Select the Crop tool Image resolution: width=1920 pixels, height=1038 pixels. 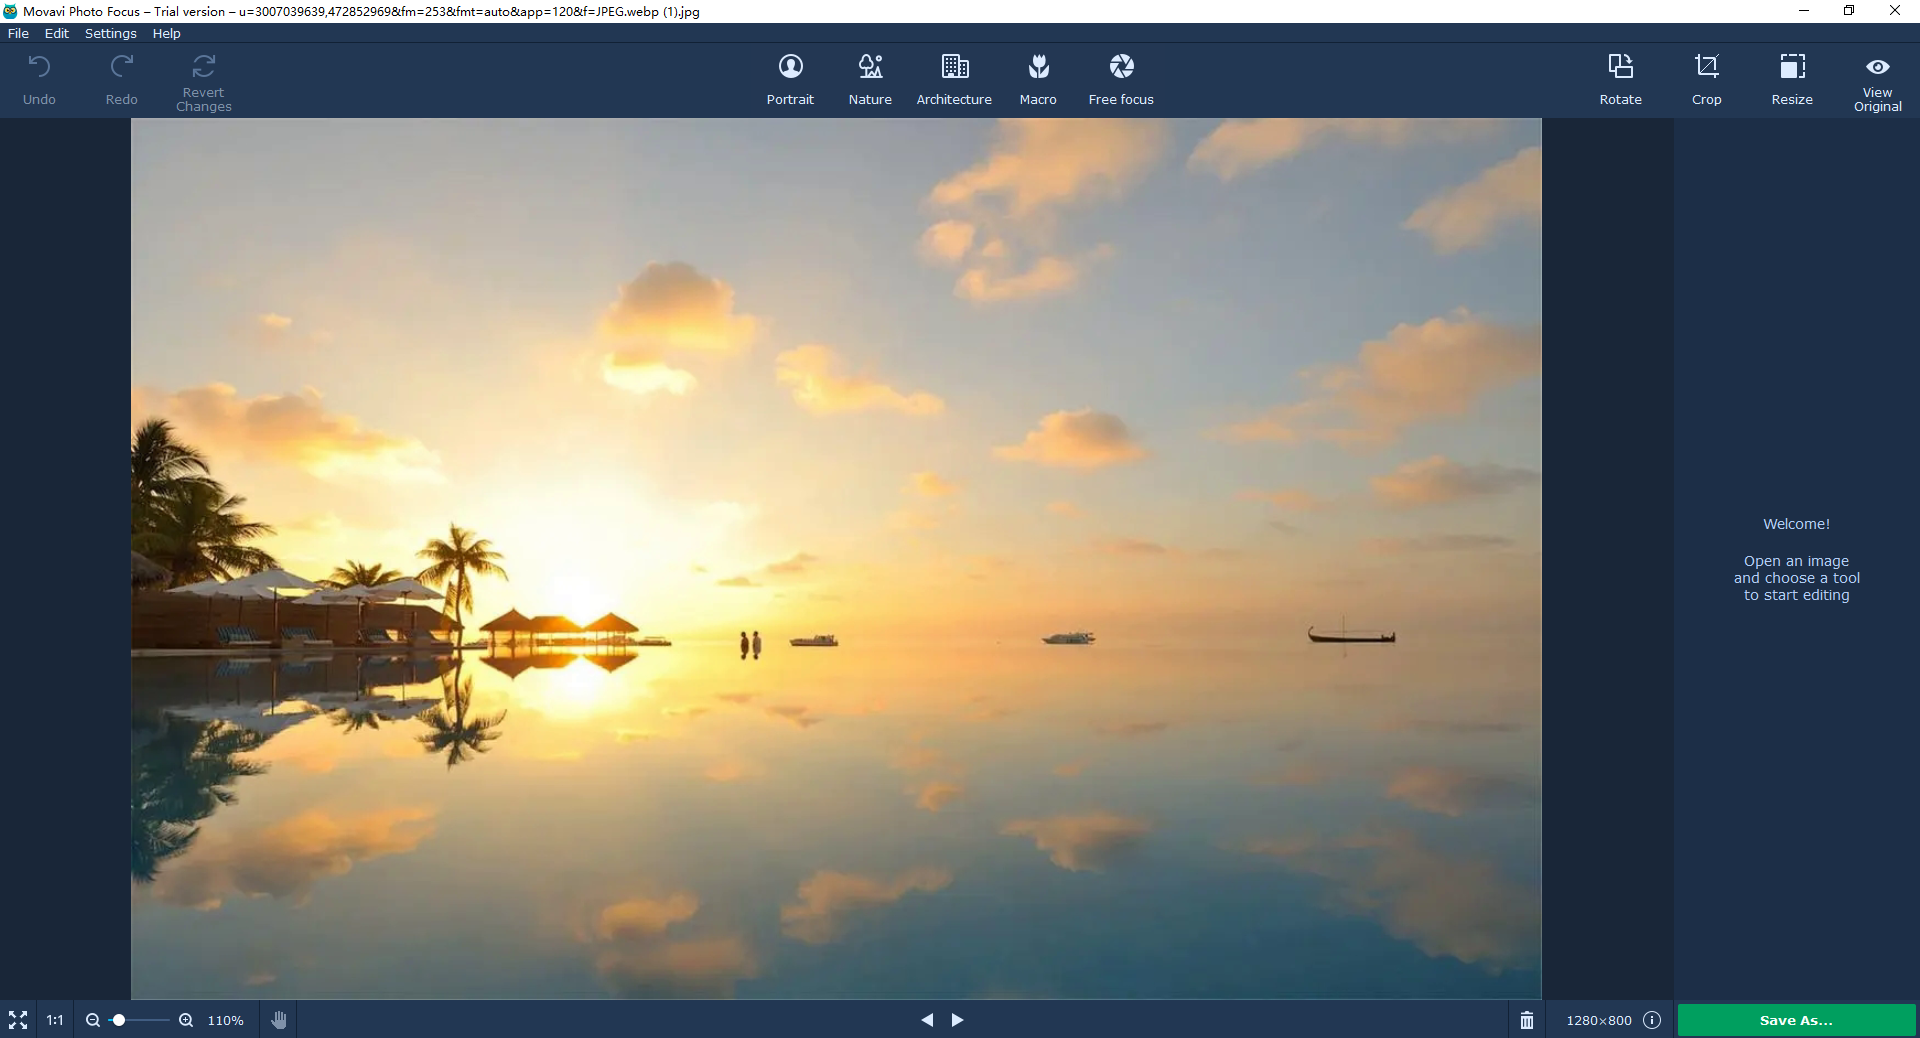pos(1706,79)
